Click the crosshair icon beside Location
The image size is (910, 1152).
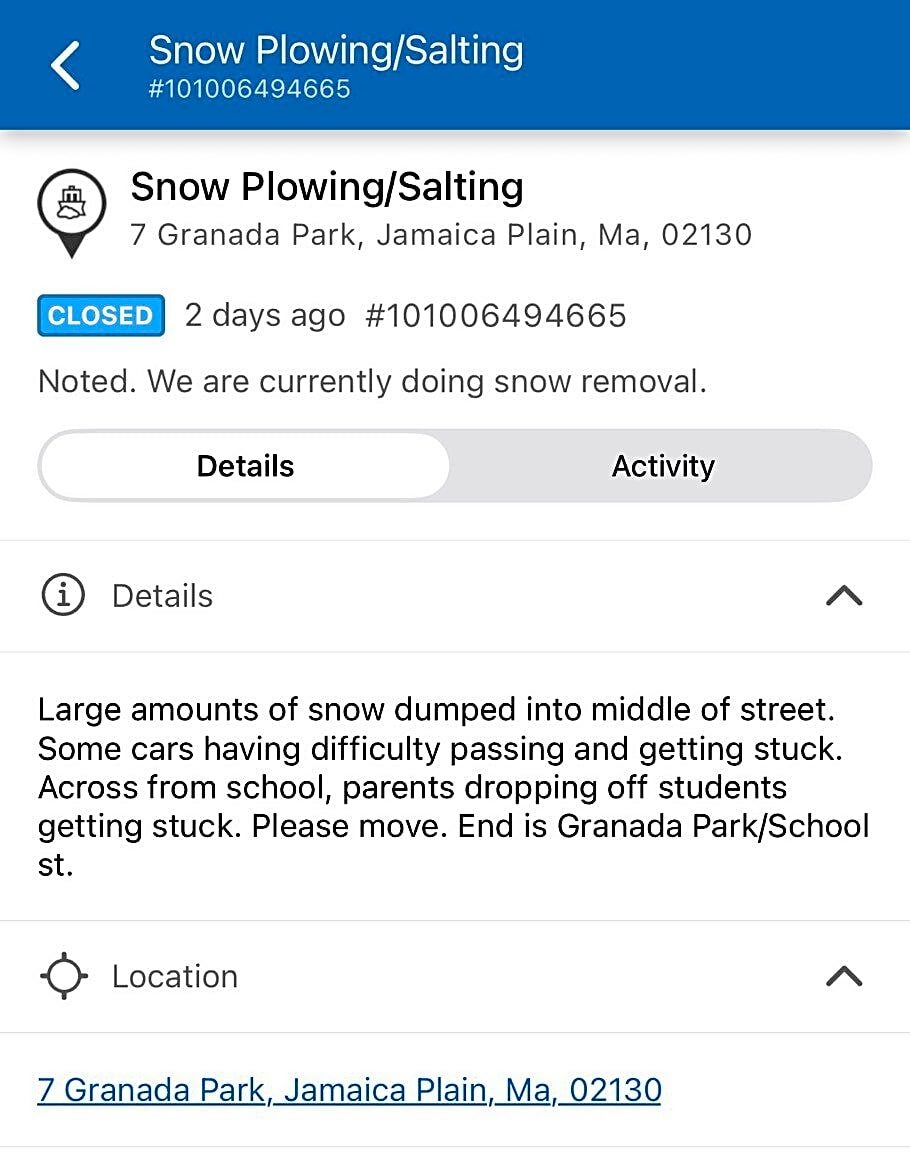[64, 976]
